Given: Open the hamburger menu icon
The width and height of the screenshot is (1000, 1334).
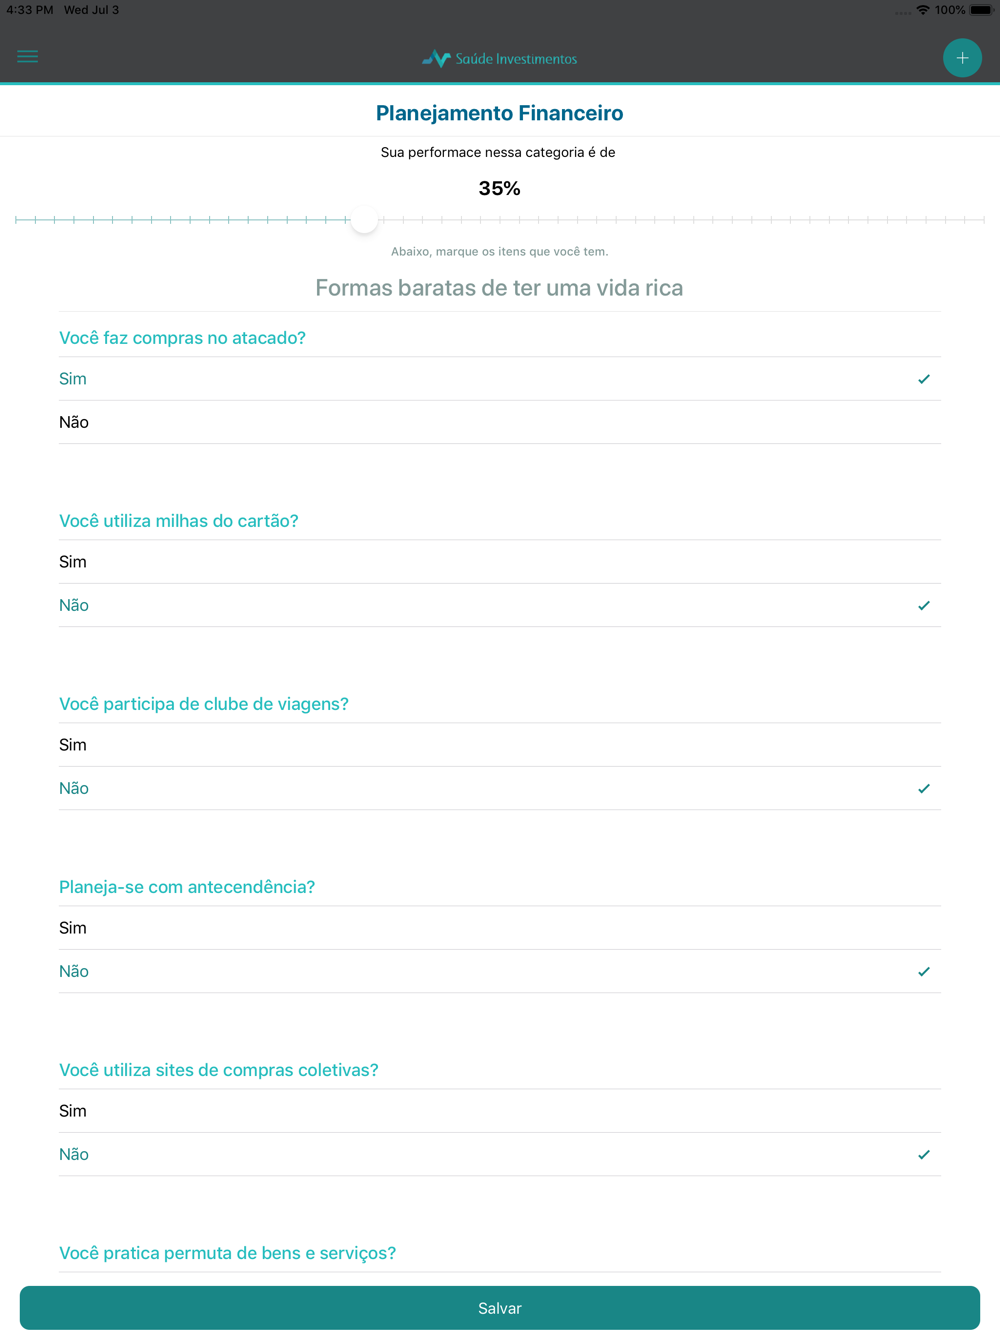Looking at the screenshot, I should click(28, 57).
